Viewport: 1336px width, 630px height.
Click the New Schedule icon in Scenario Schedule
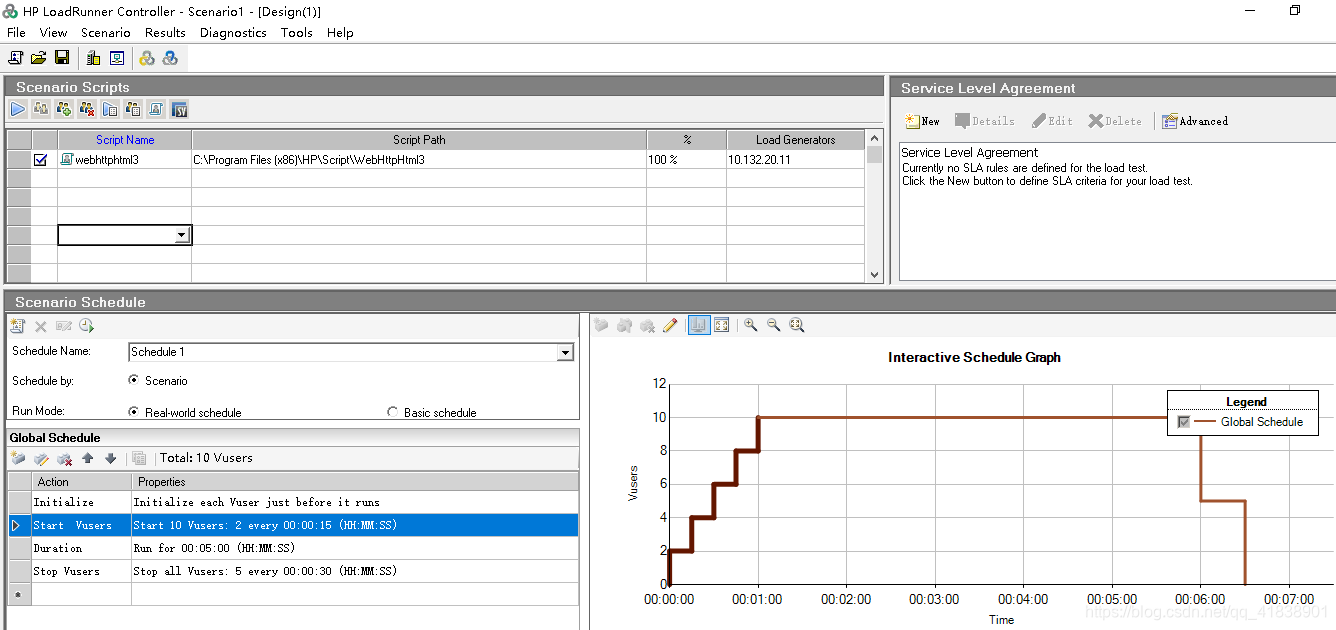pyautogui.click(x=17, y=325)
